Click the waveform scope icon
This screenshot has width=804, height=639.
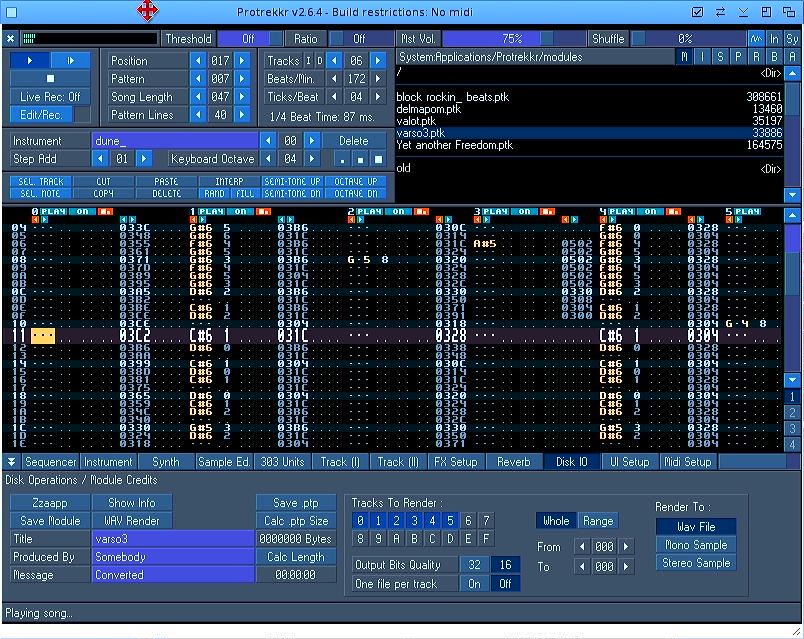coord(756,38)
